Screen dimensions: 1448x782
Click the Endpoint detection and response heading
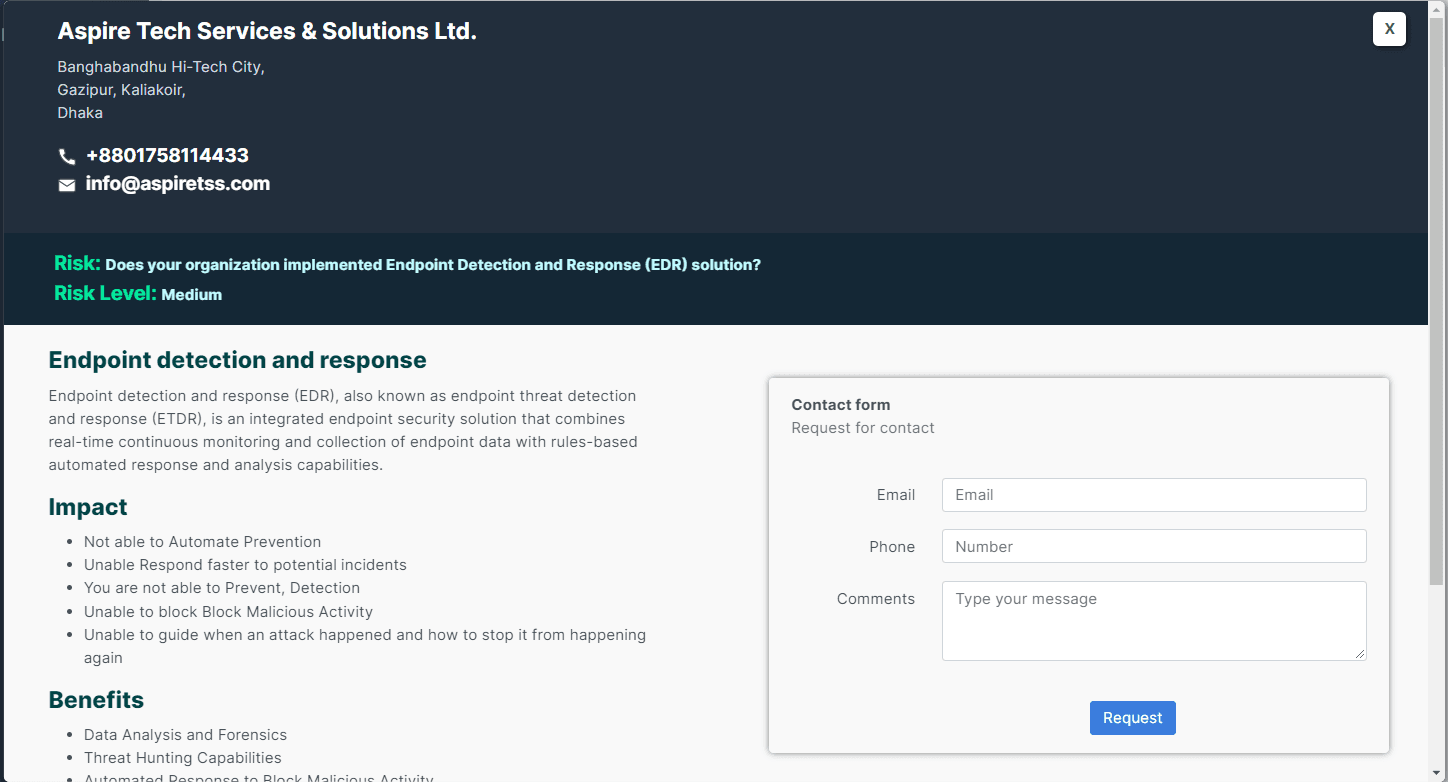[237, 360]
